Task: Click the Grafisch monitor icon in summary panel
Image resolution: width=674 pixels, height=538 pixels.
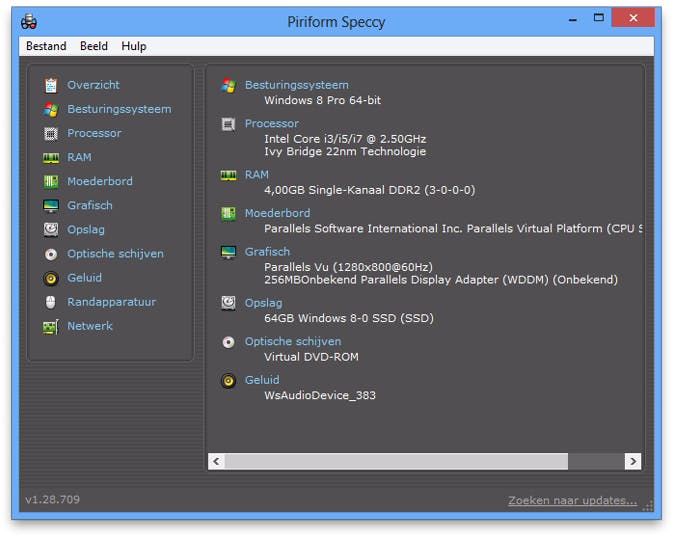Action: click(228, 252)
